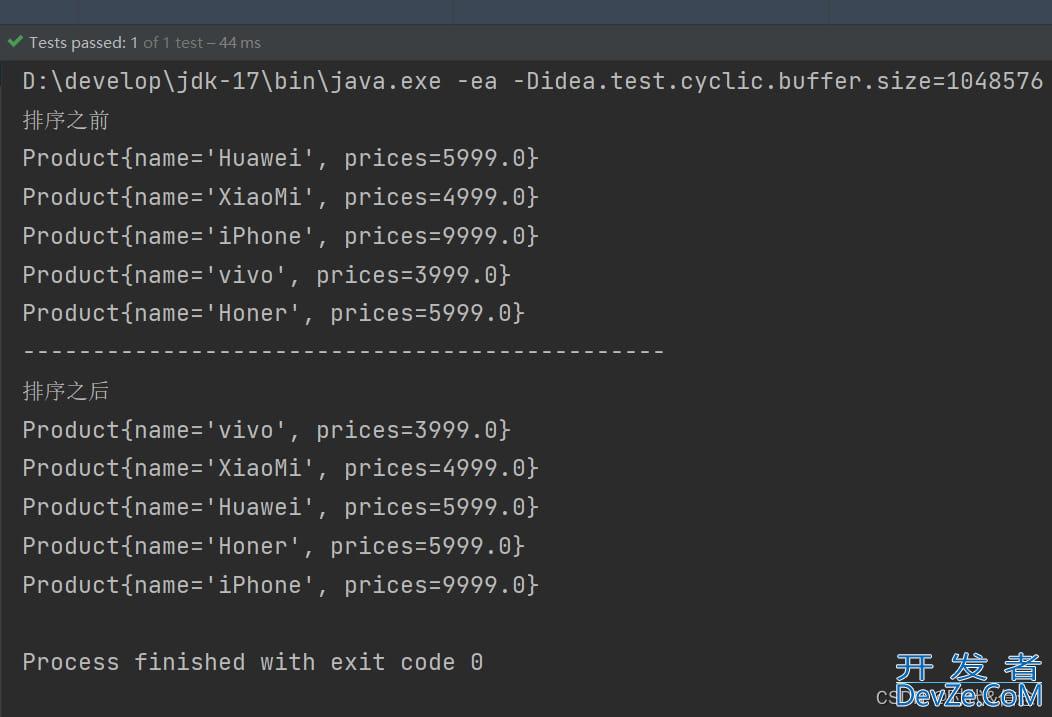1052x717 pixels.
Task: Click the 排序之前 heading line
Action: (x=66, y=121)
